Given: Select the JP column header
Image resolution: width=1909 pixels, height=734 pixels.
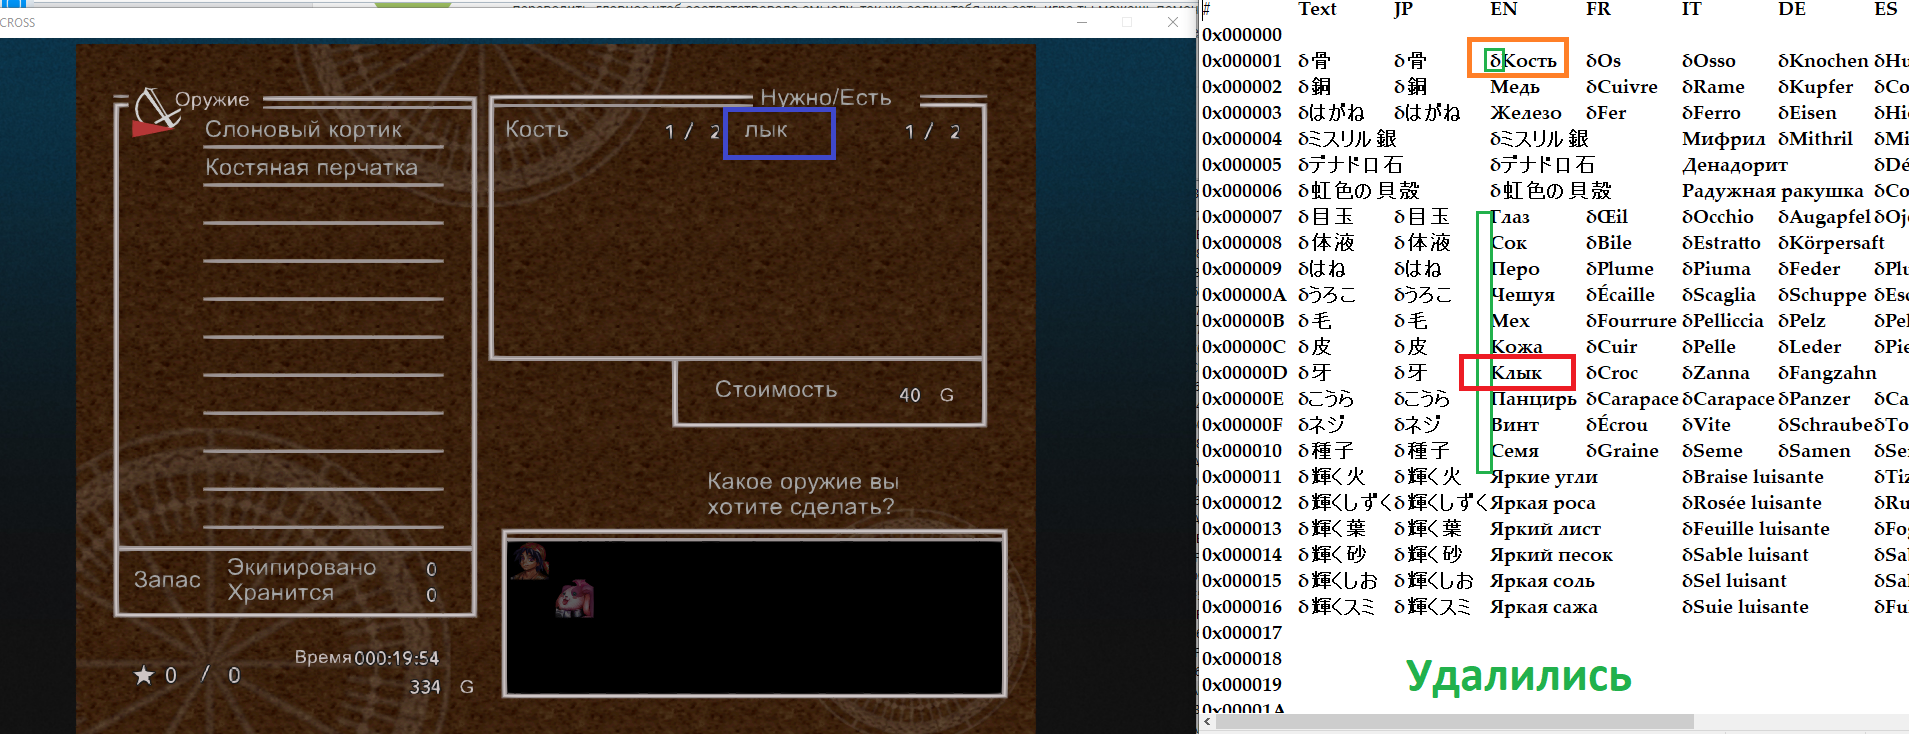Looking at the screenshot, I should pyautogui.click(x=1403, y=9).
